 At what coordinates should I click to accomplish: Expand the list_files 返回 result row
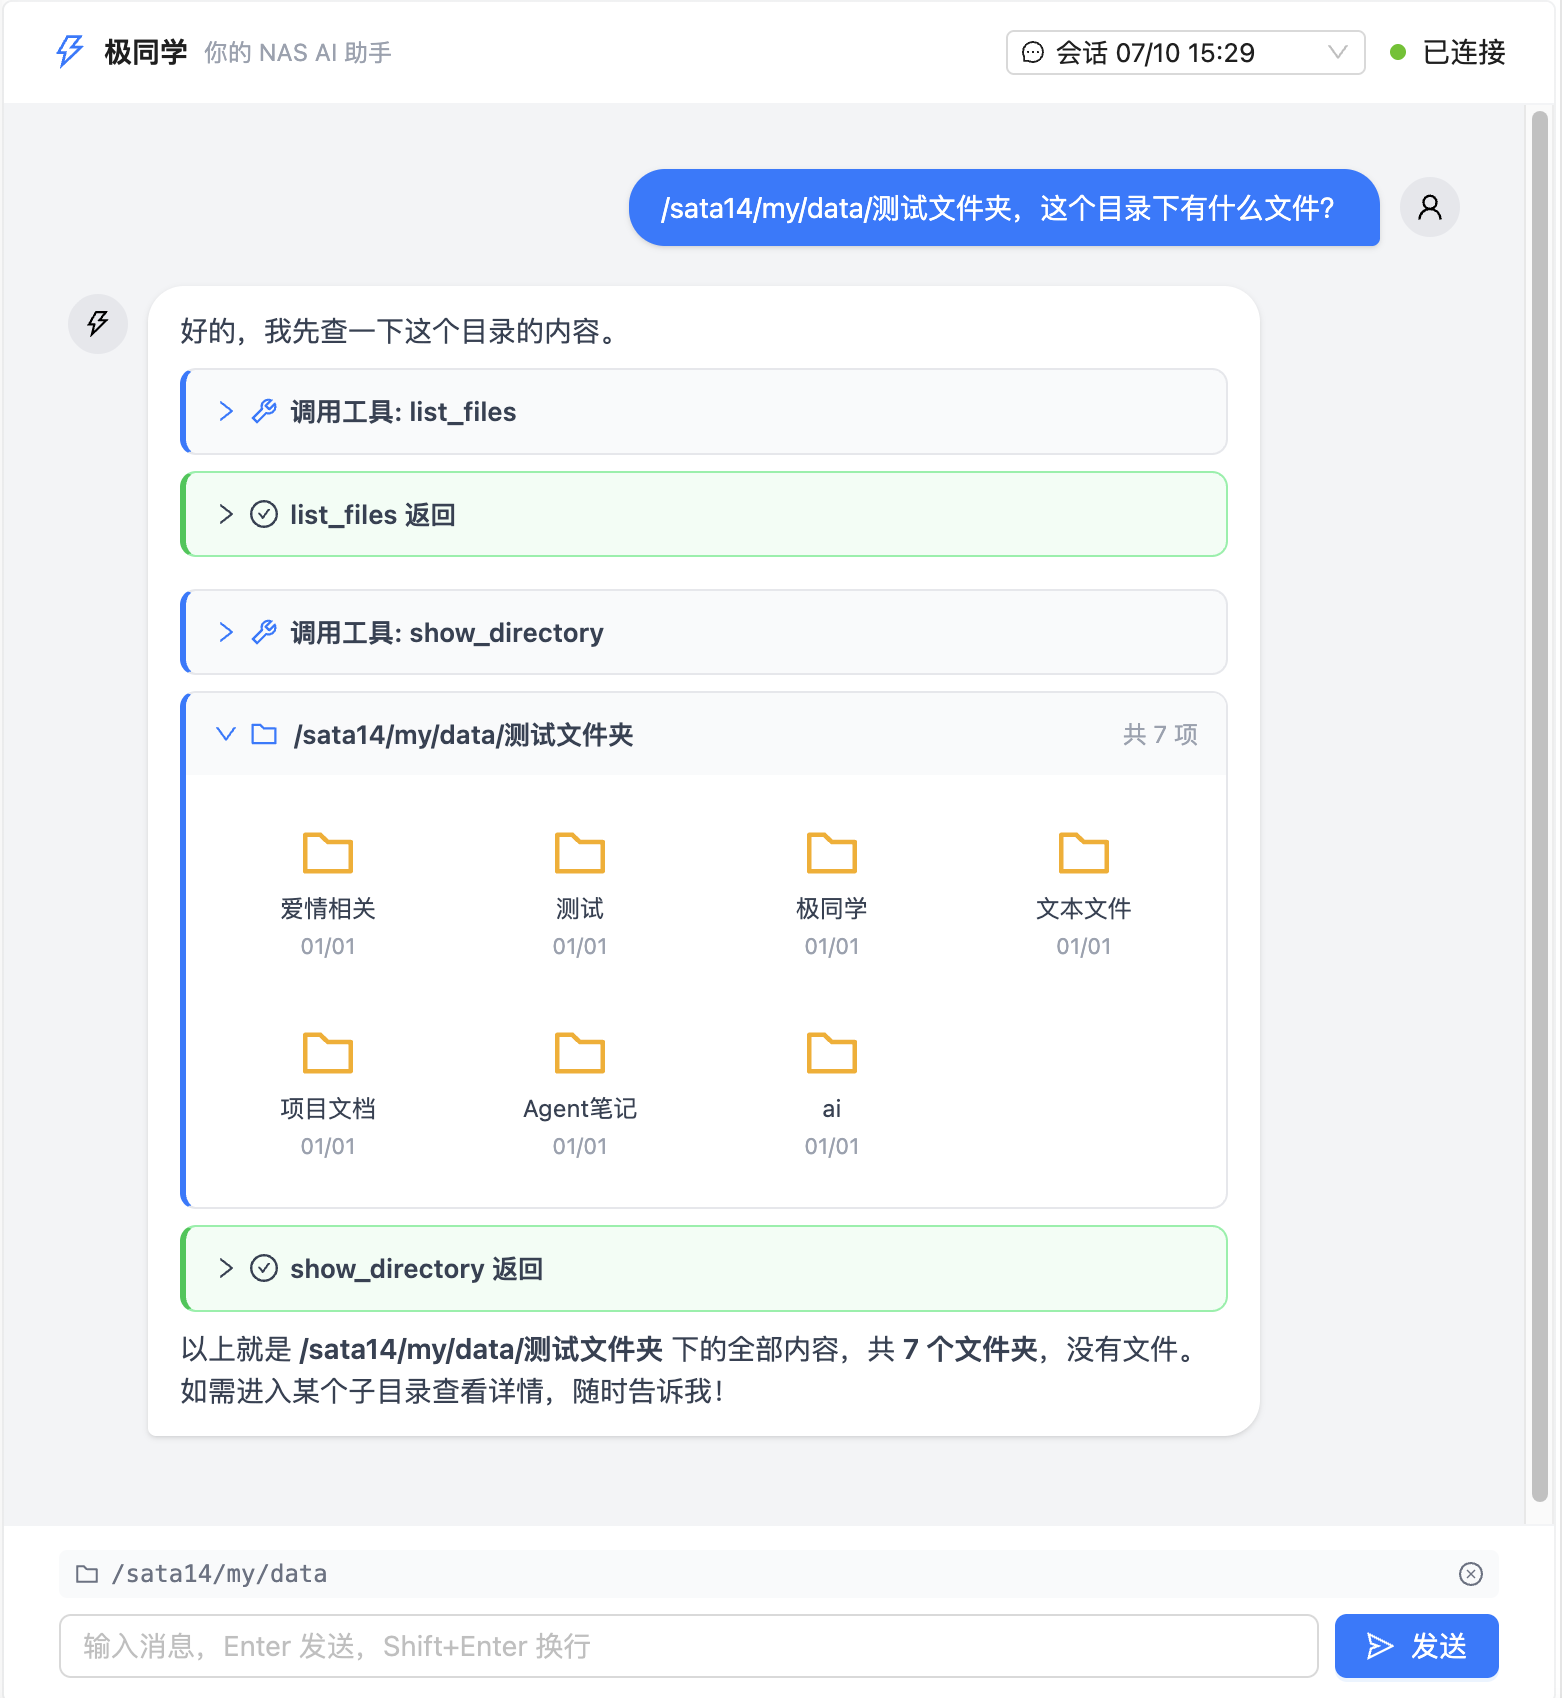(704, 514)
